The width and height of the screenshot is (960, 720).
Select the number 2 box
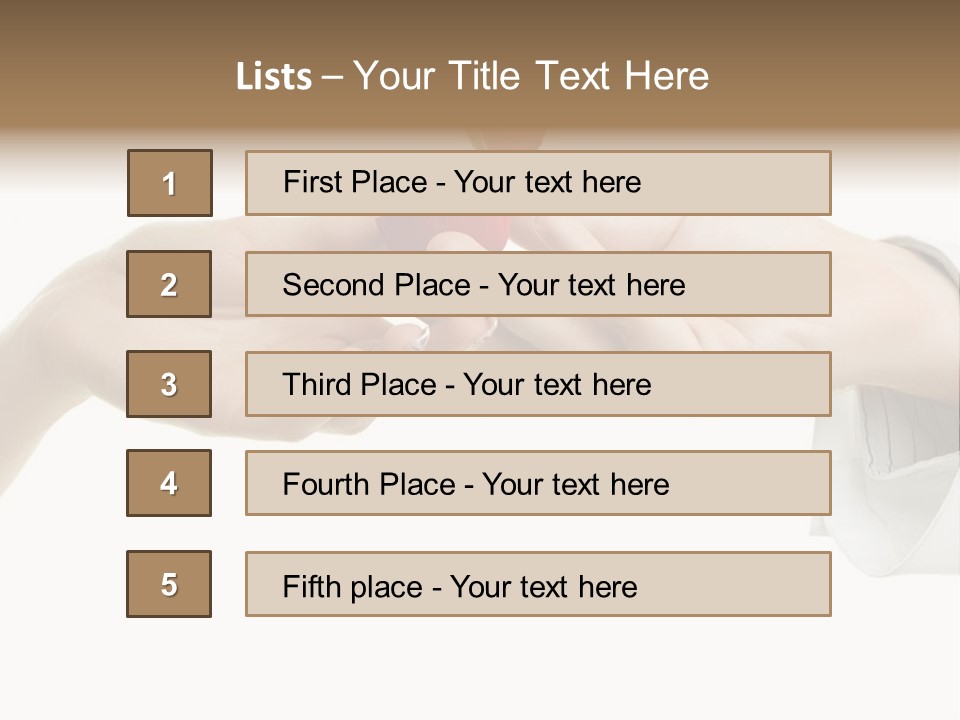point(169,284)
